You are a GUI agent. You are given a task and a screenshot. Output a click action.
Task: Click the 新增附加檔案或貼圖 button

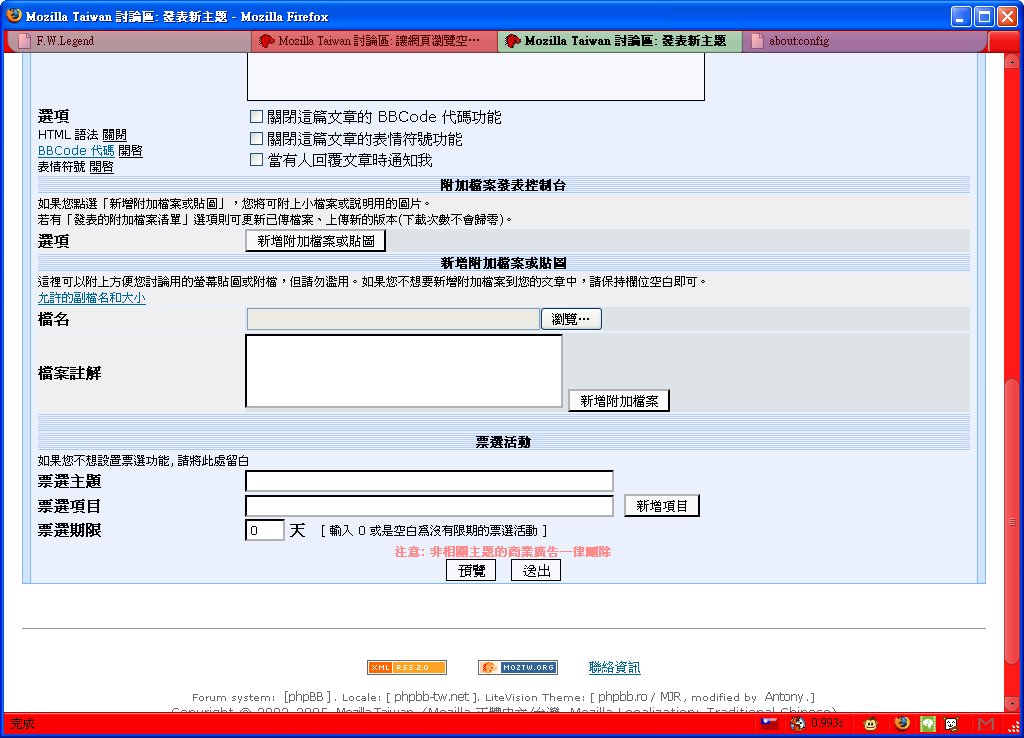click(x=315, y=241)
